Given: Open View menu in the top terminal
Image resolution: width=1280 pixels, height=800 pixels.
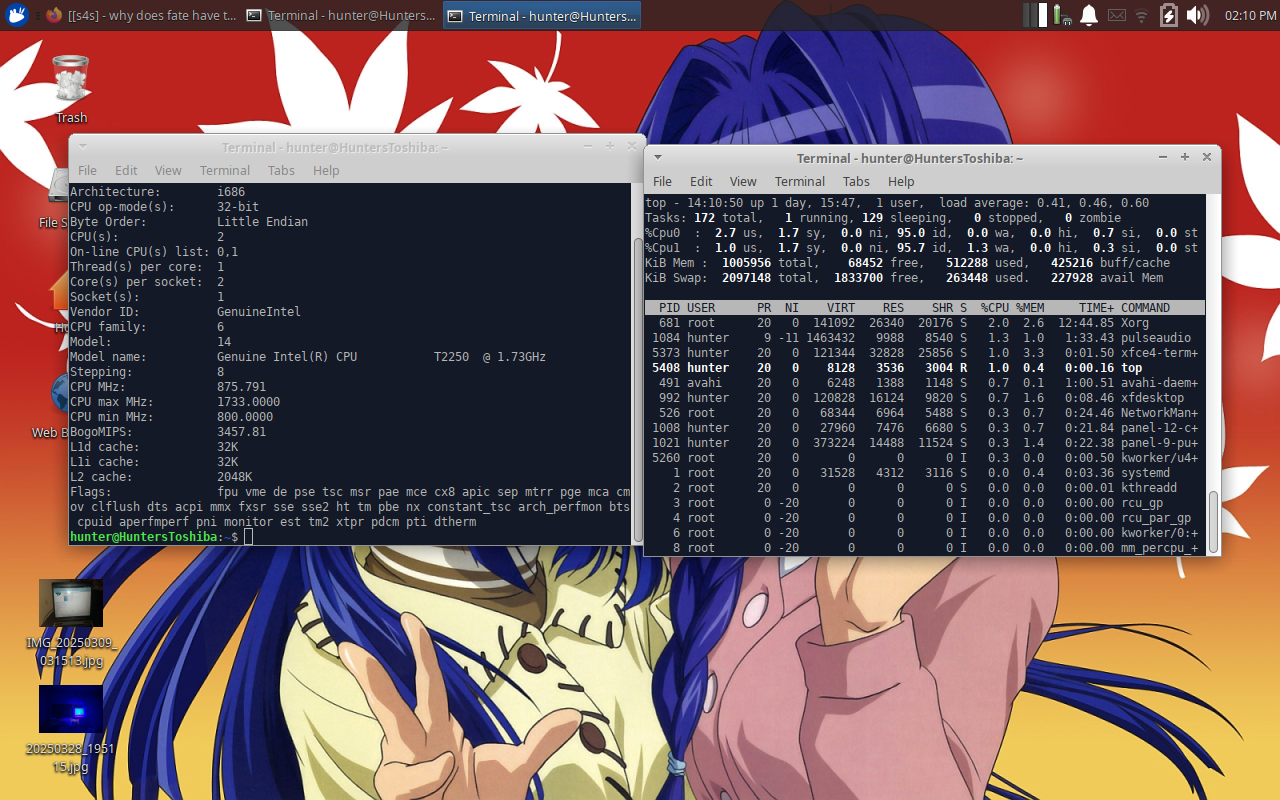Looking at the screenshot, I should click(x=743, y=181).
